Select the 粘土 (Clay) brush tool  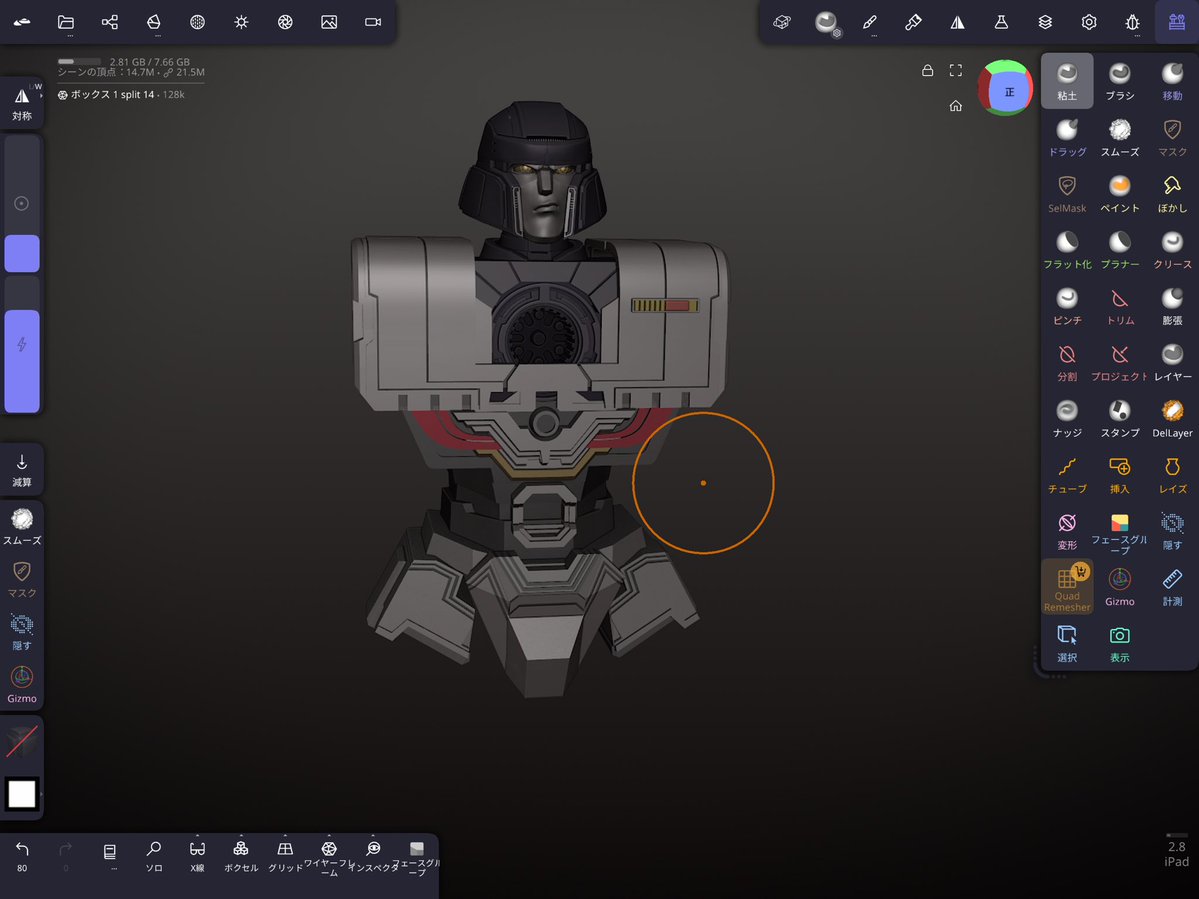point(1067,81)
